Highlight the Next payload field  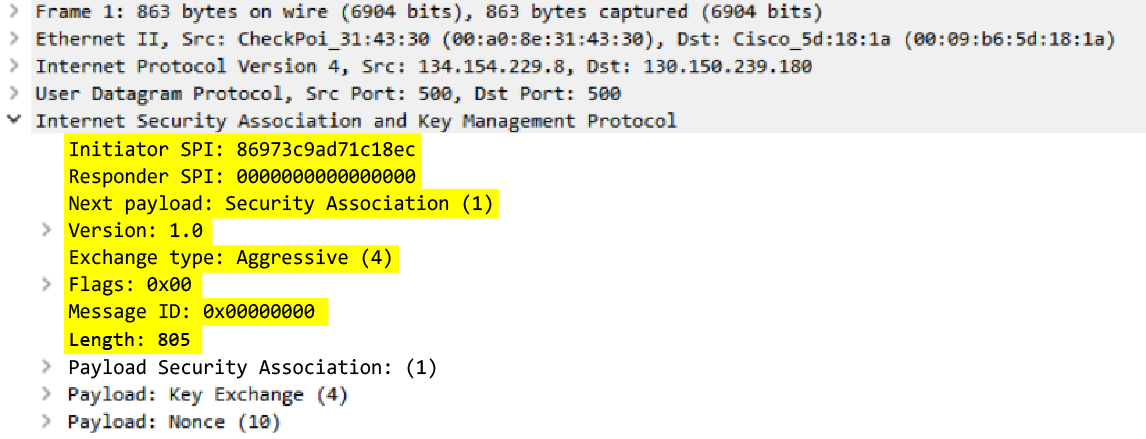[281, 204]
